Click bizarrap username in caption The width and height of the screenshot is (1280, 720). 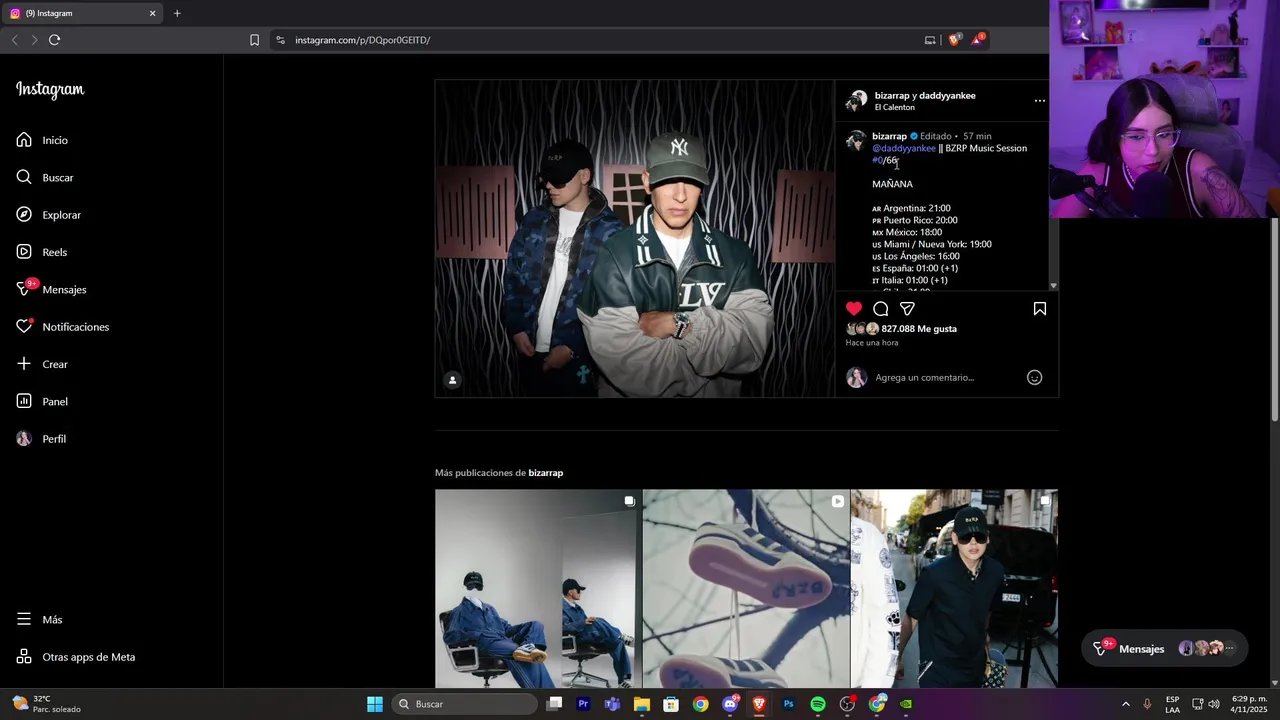[x=889, y=136]
